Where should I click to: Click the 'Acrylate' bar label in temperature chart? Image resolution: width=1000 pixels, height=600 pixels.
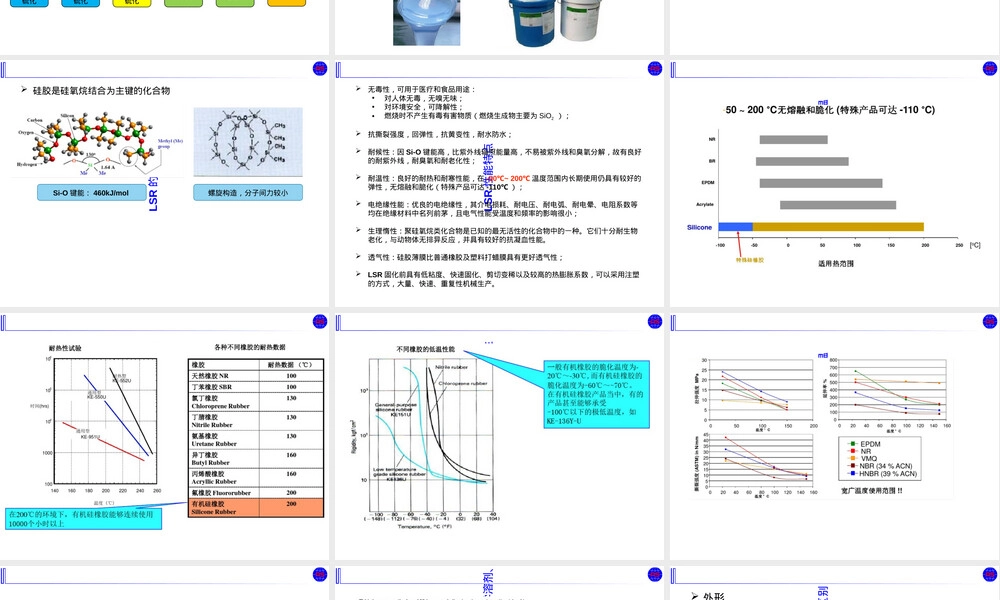click(705, 205)
